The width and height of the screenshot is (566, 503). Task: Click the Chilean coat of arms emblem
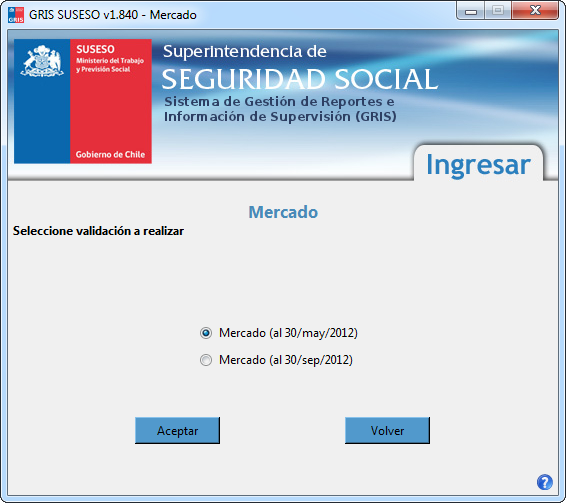tap(42, 61)
